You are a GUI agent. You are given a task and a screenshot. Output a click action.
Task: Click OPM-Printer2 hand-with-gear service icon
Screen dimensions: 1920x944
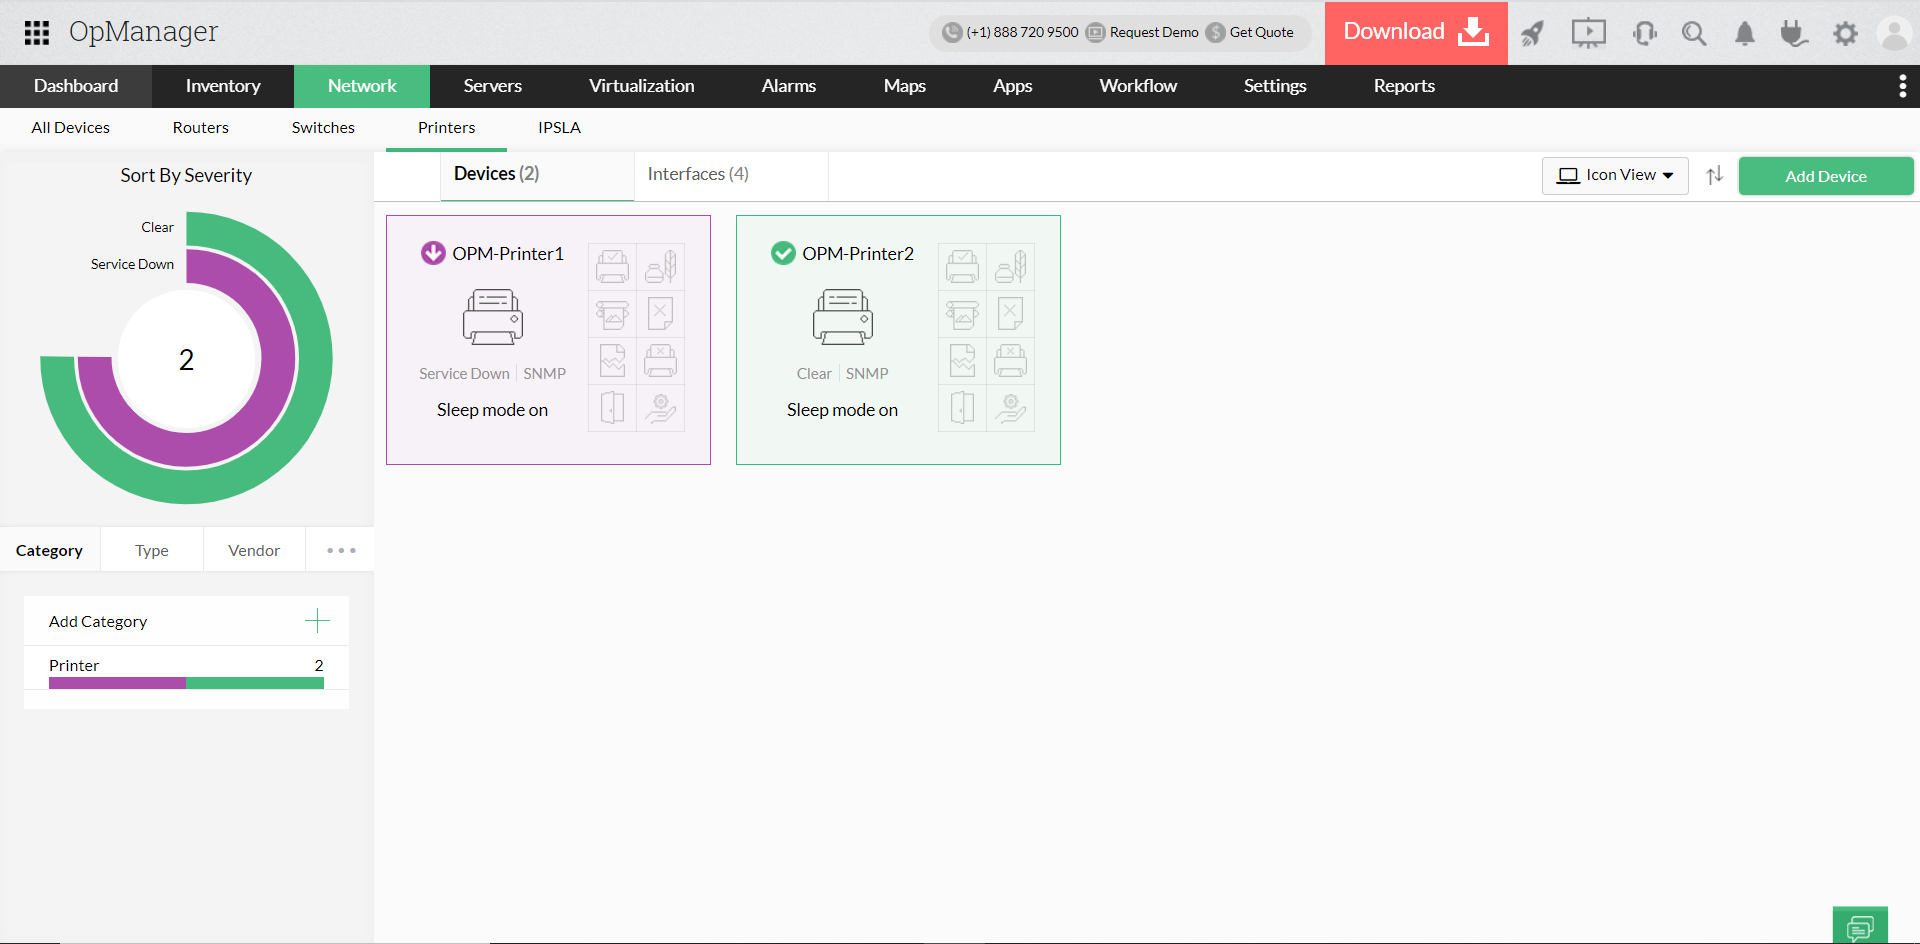[x=1010, y=408]
